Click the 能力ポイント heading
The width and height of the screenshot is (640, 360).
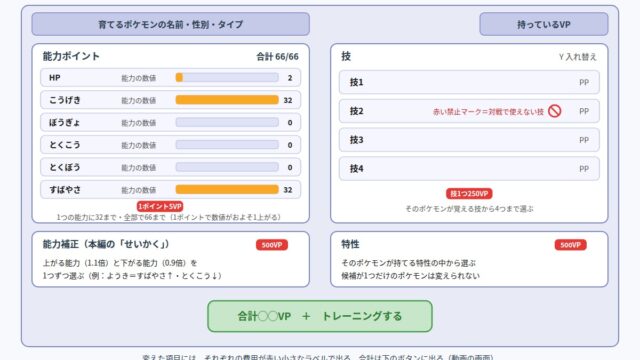coord(71,56)
